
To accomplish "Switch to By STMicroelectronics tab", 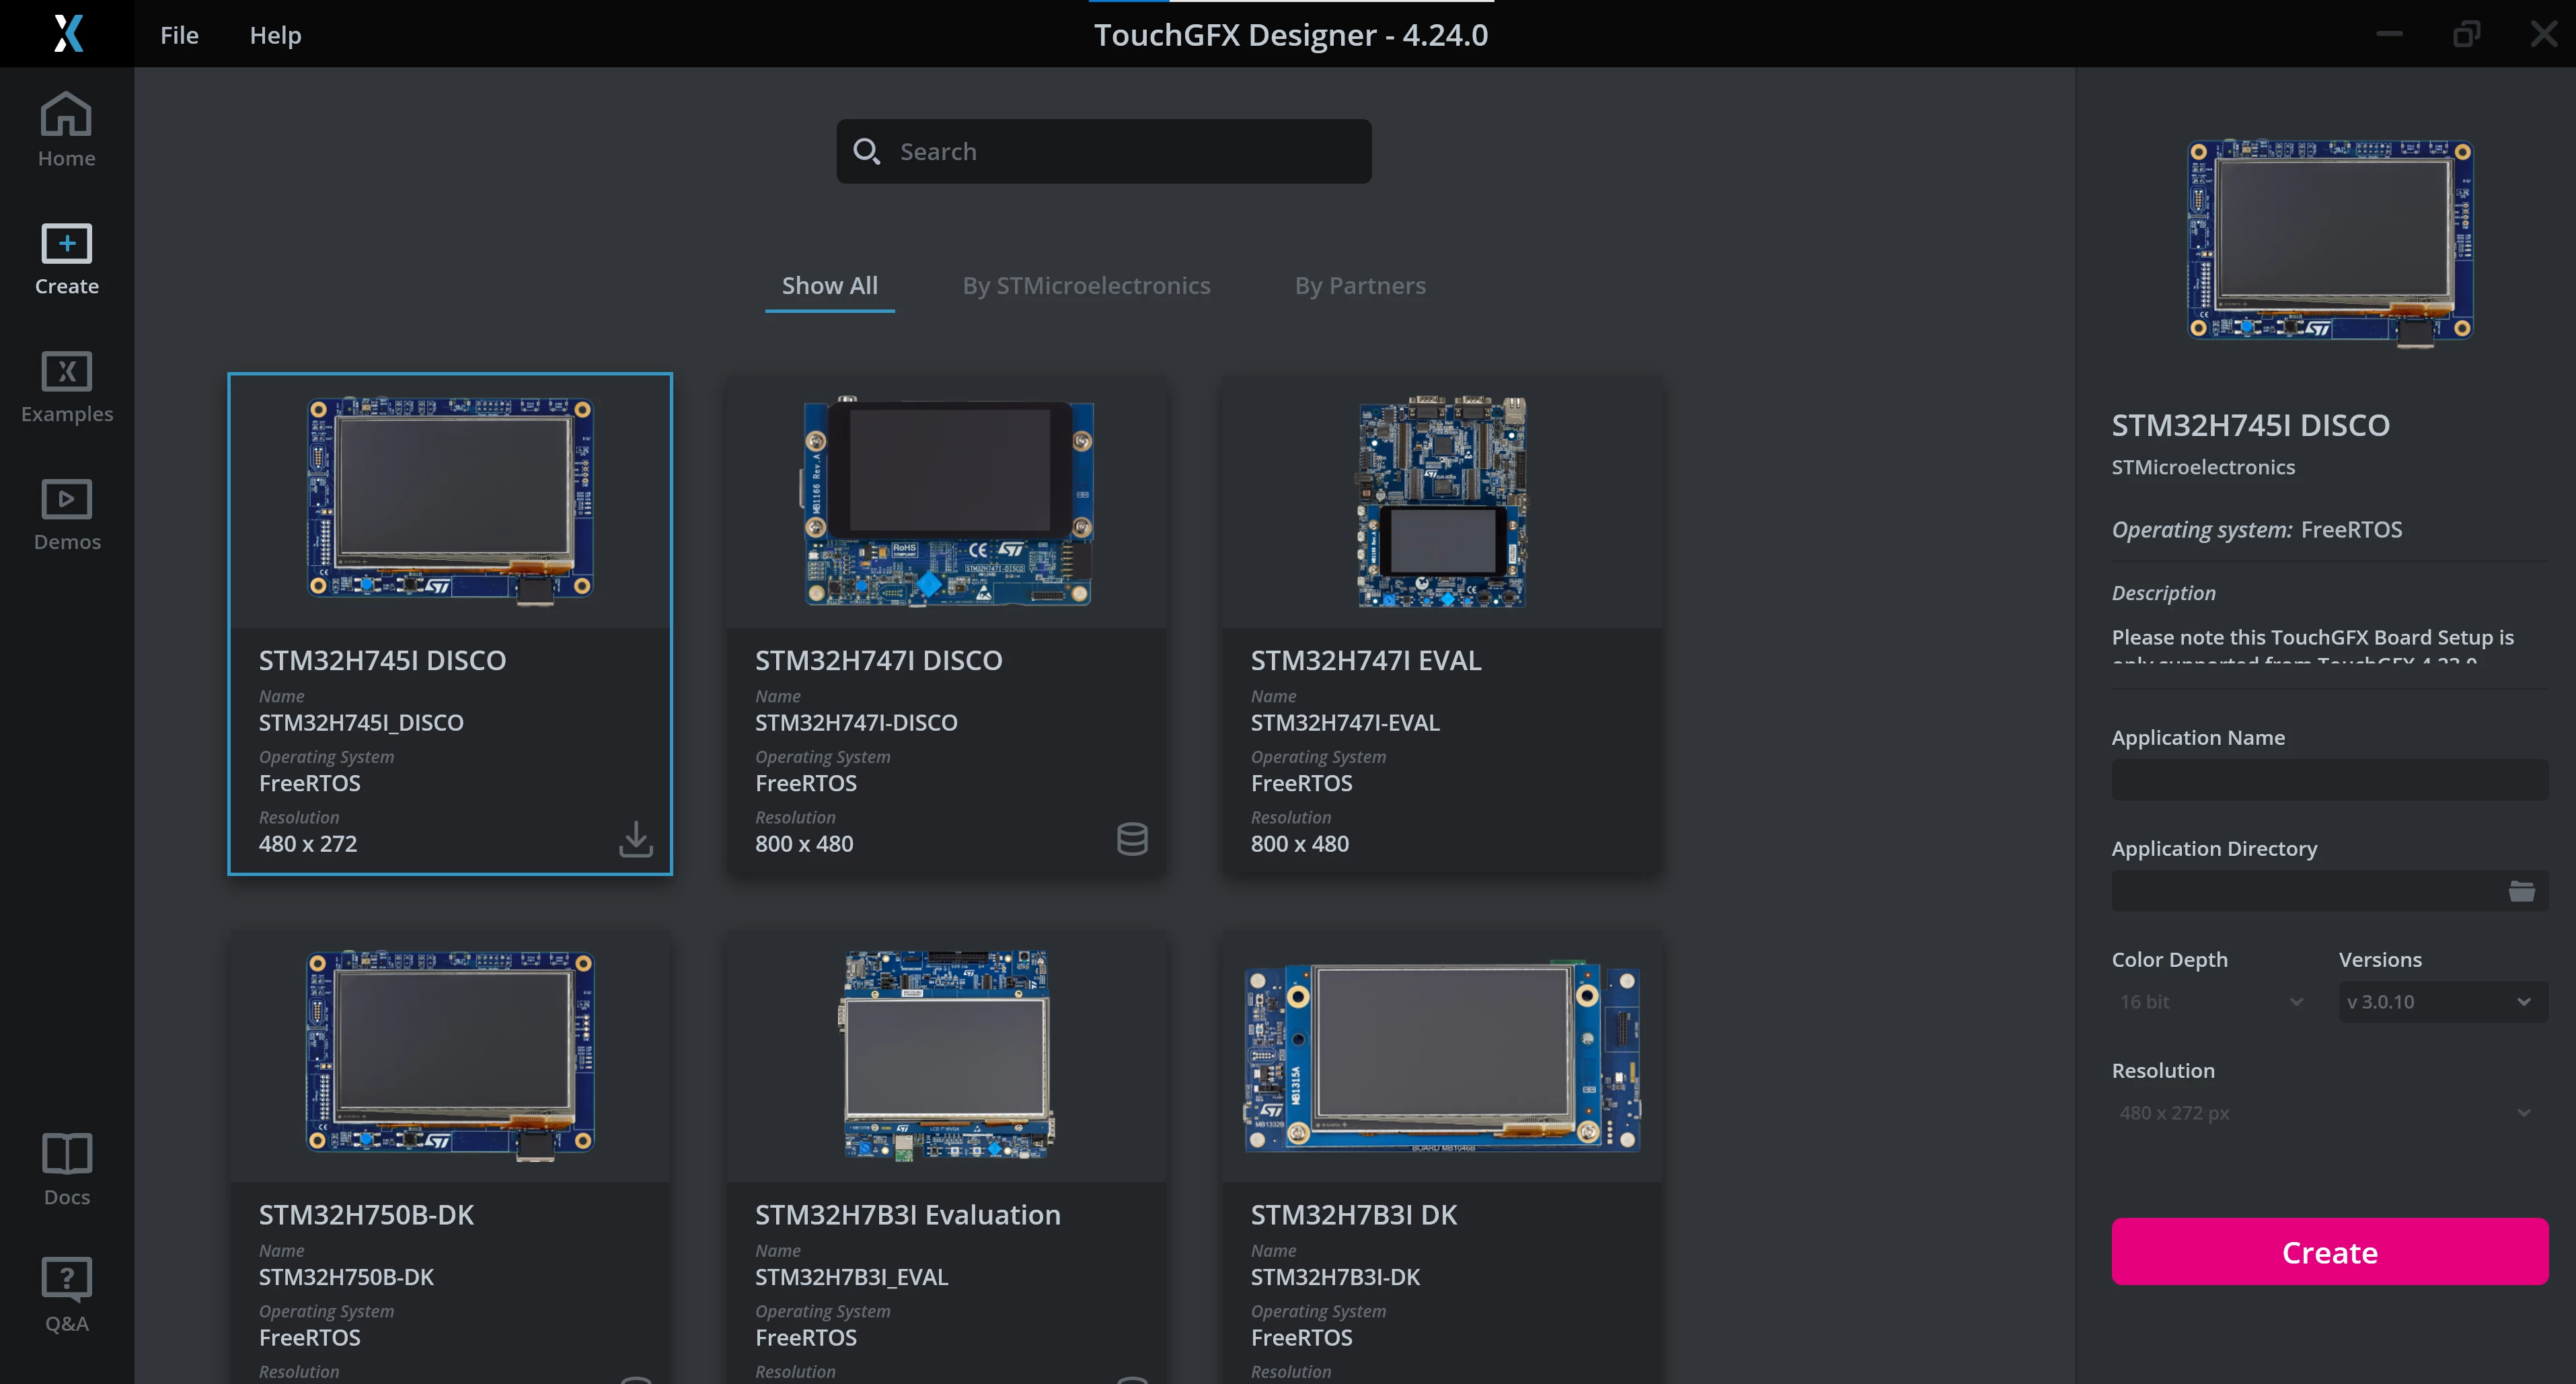I will pyautogui.click(x=1086, y=286).
